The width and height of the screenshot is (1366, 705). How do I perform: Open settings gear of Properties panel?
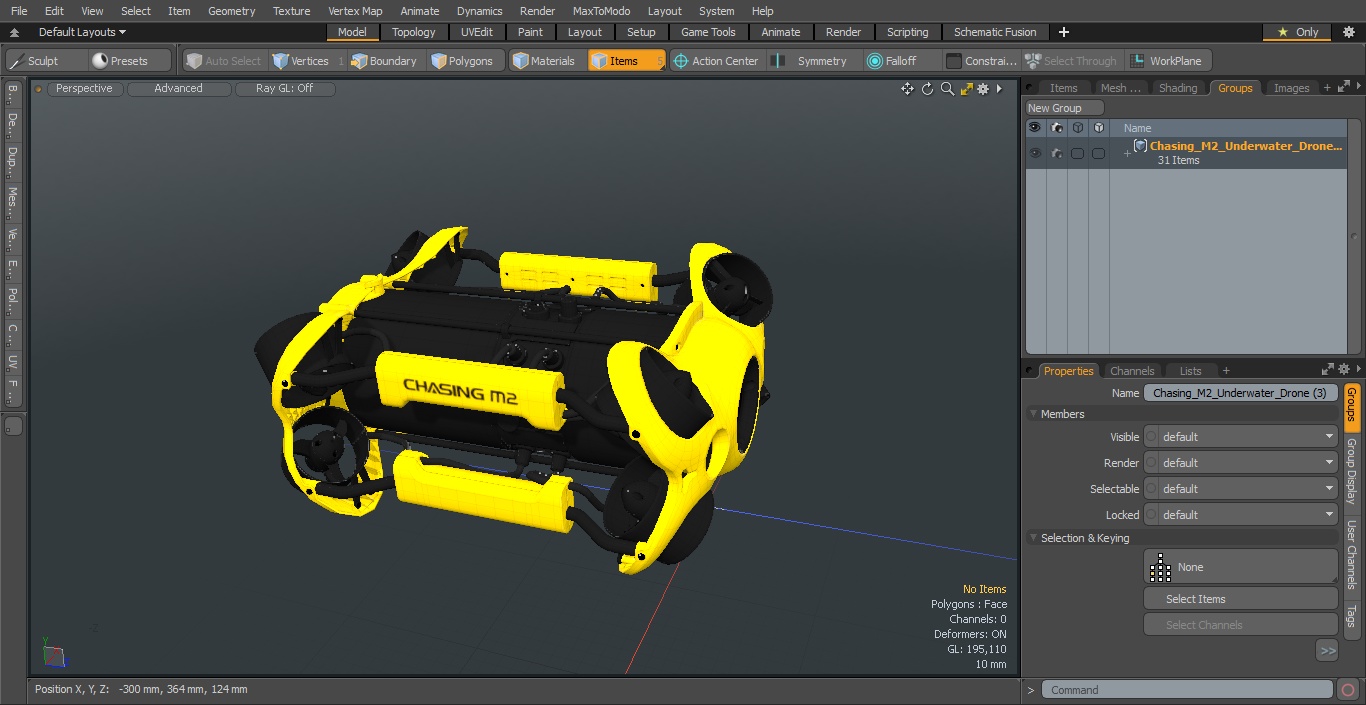click(1345, 370)
